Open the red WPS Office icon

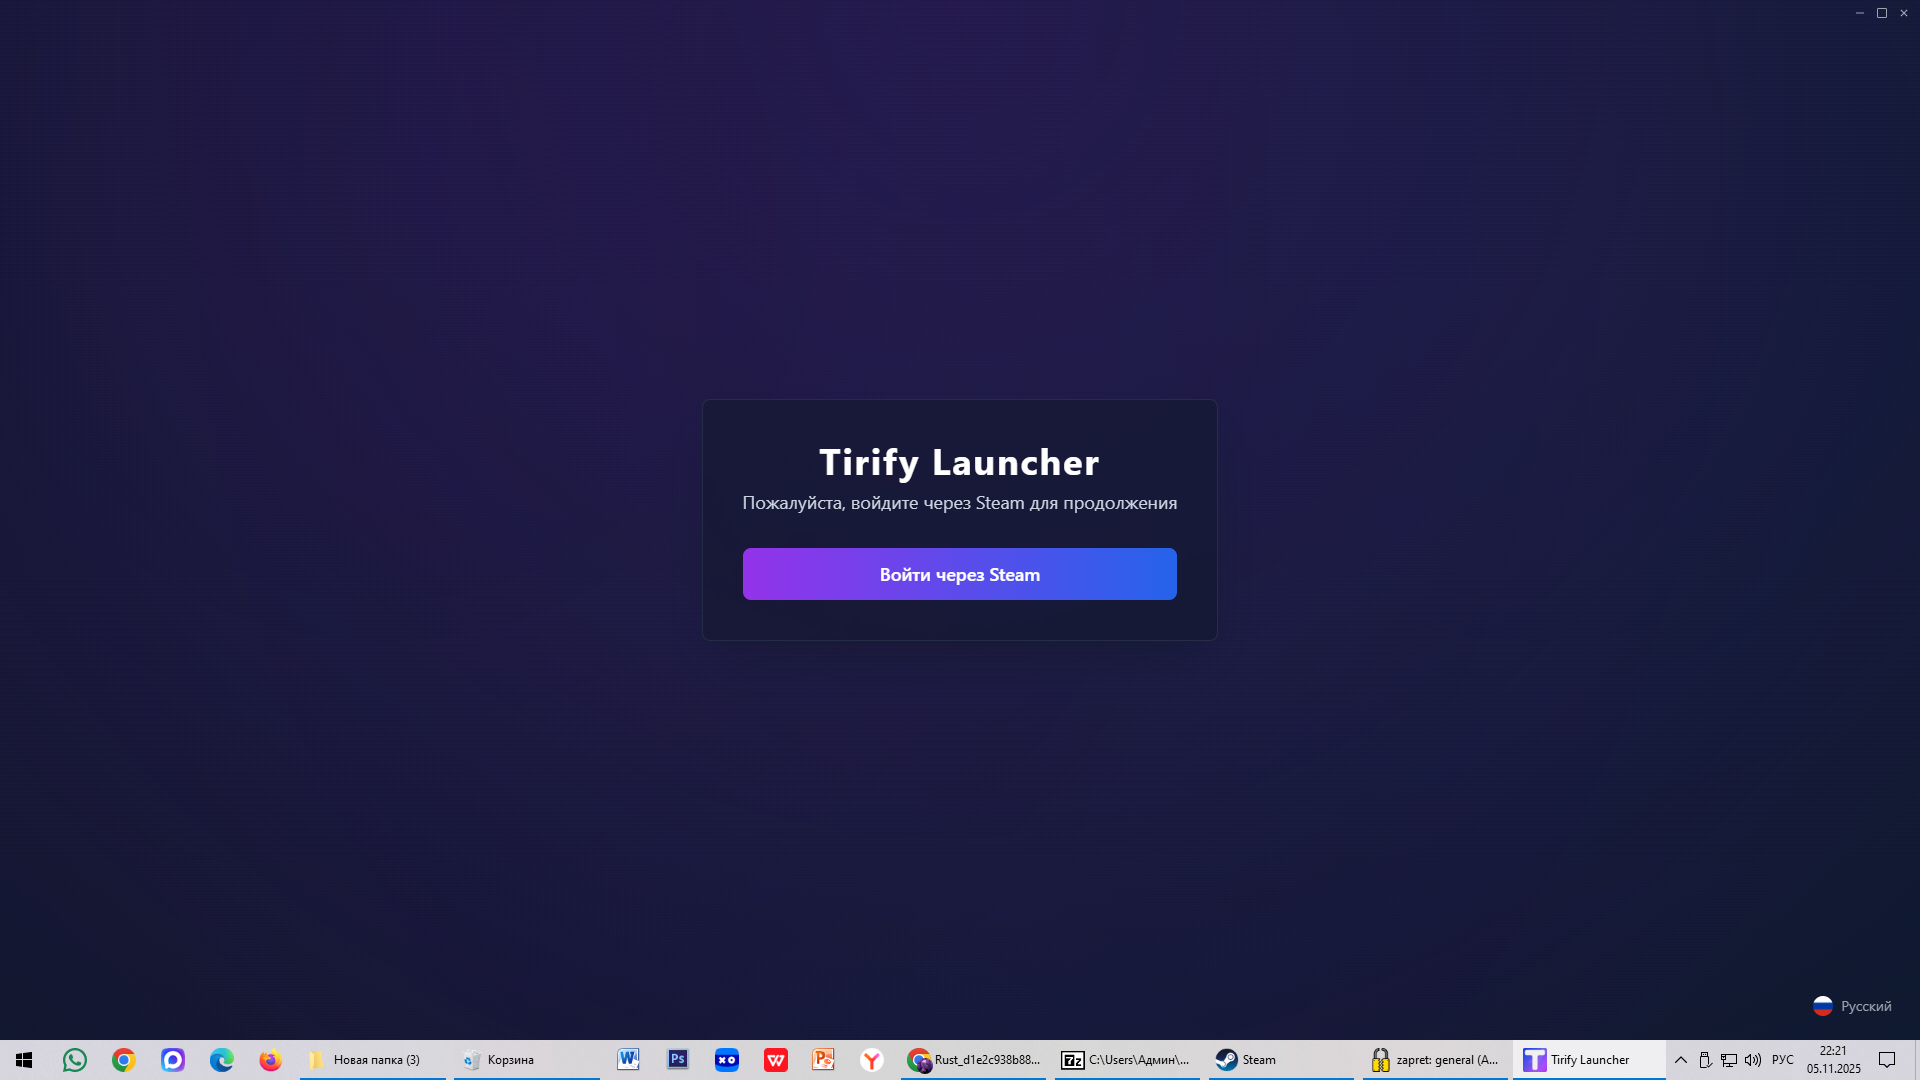click(775, 1060)
